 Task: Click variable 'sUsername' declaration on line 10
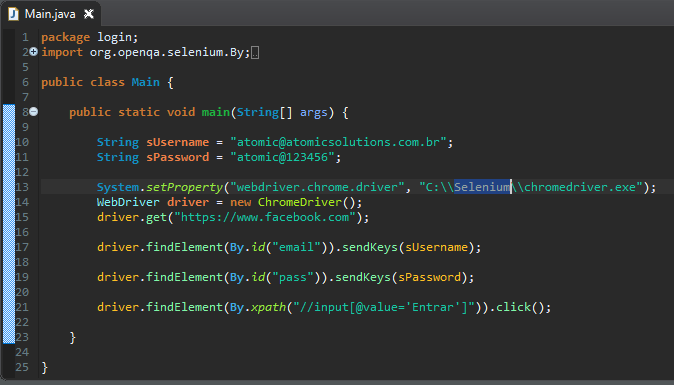click(178, 142)
